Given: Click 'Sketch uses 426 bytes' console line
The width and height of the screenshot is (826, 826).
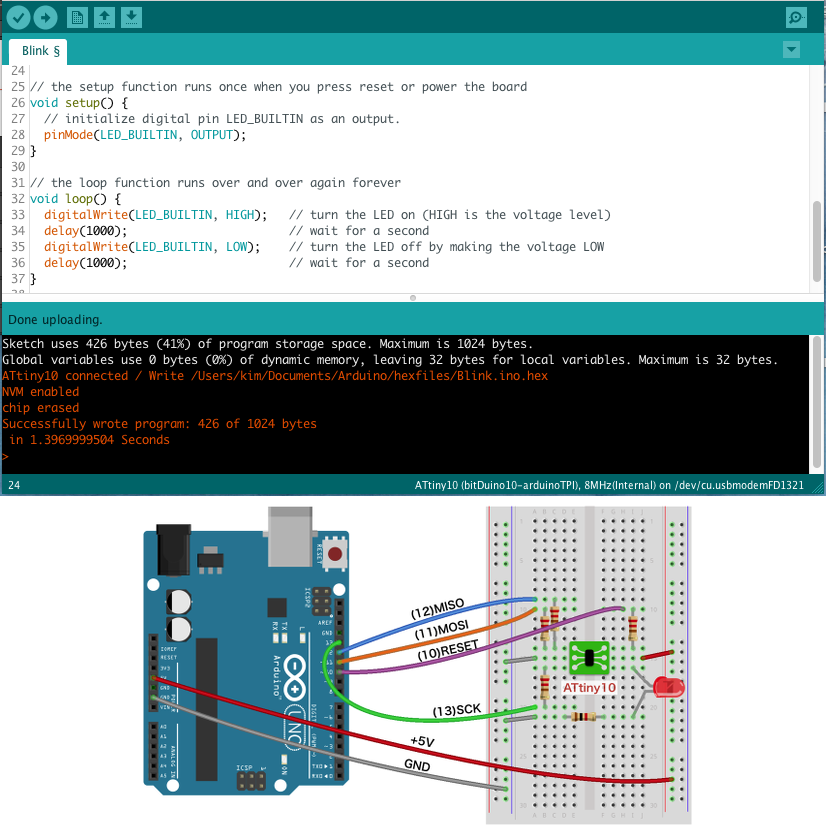Looking at the screenshot, I should point(267,344).
